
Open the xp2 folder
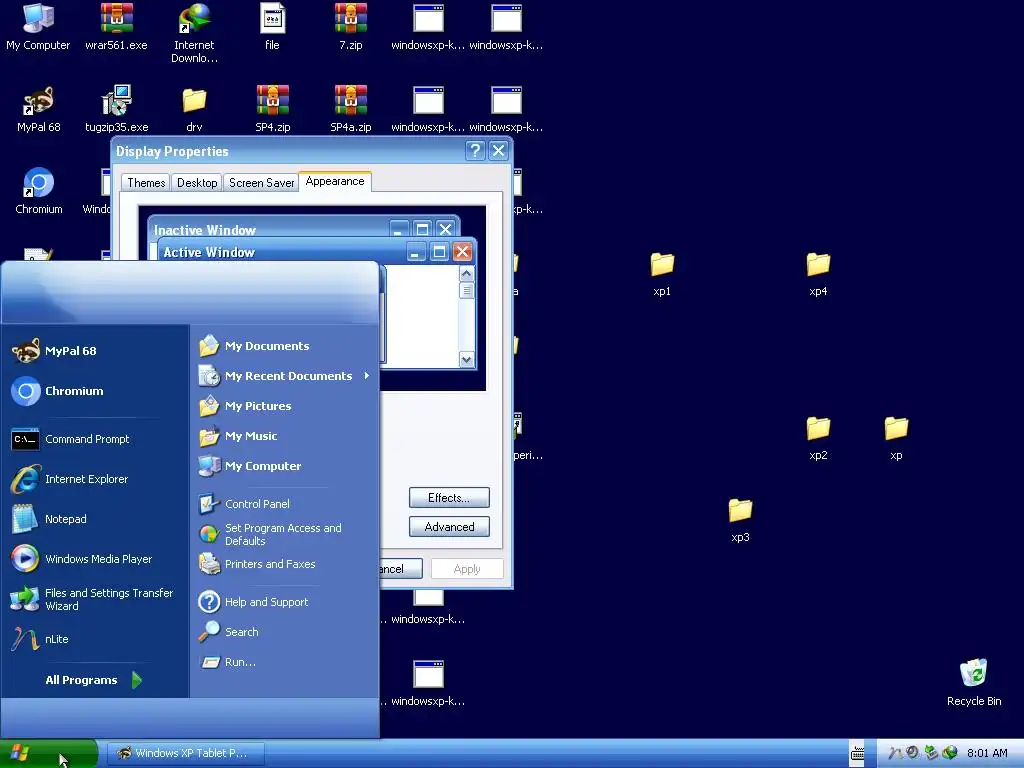click(818, 438)
